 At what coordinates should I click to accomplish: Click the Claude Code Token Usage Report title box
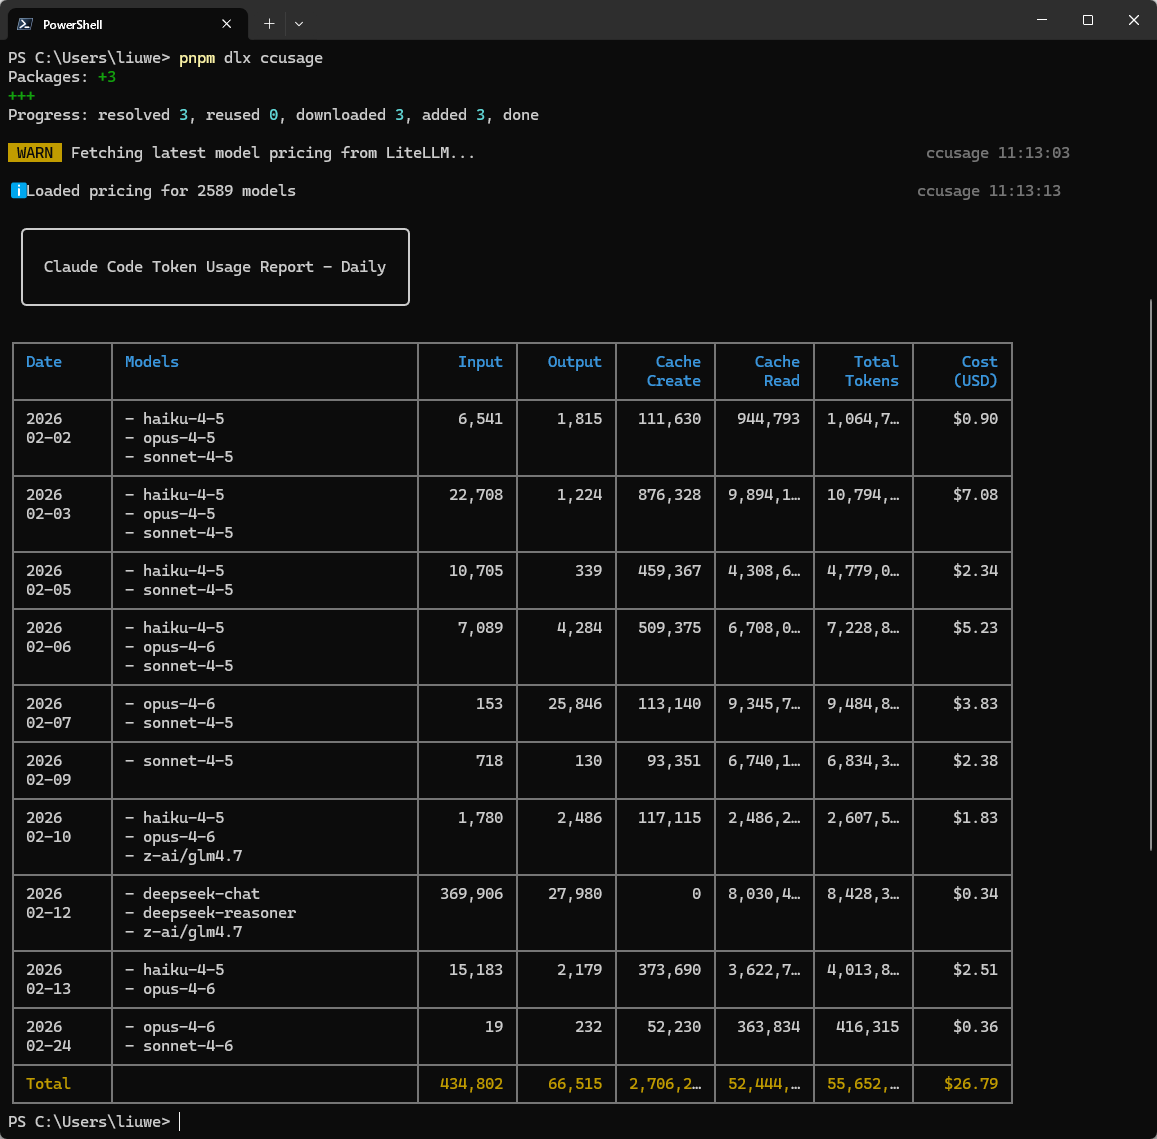tap(215, 267)
